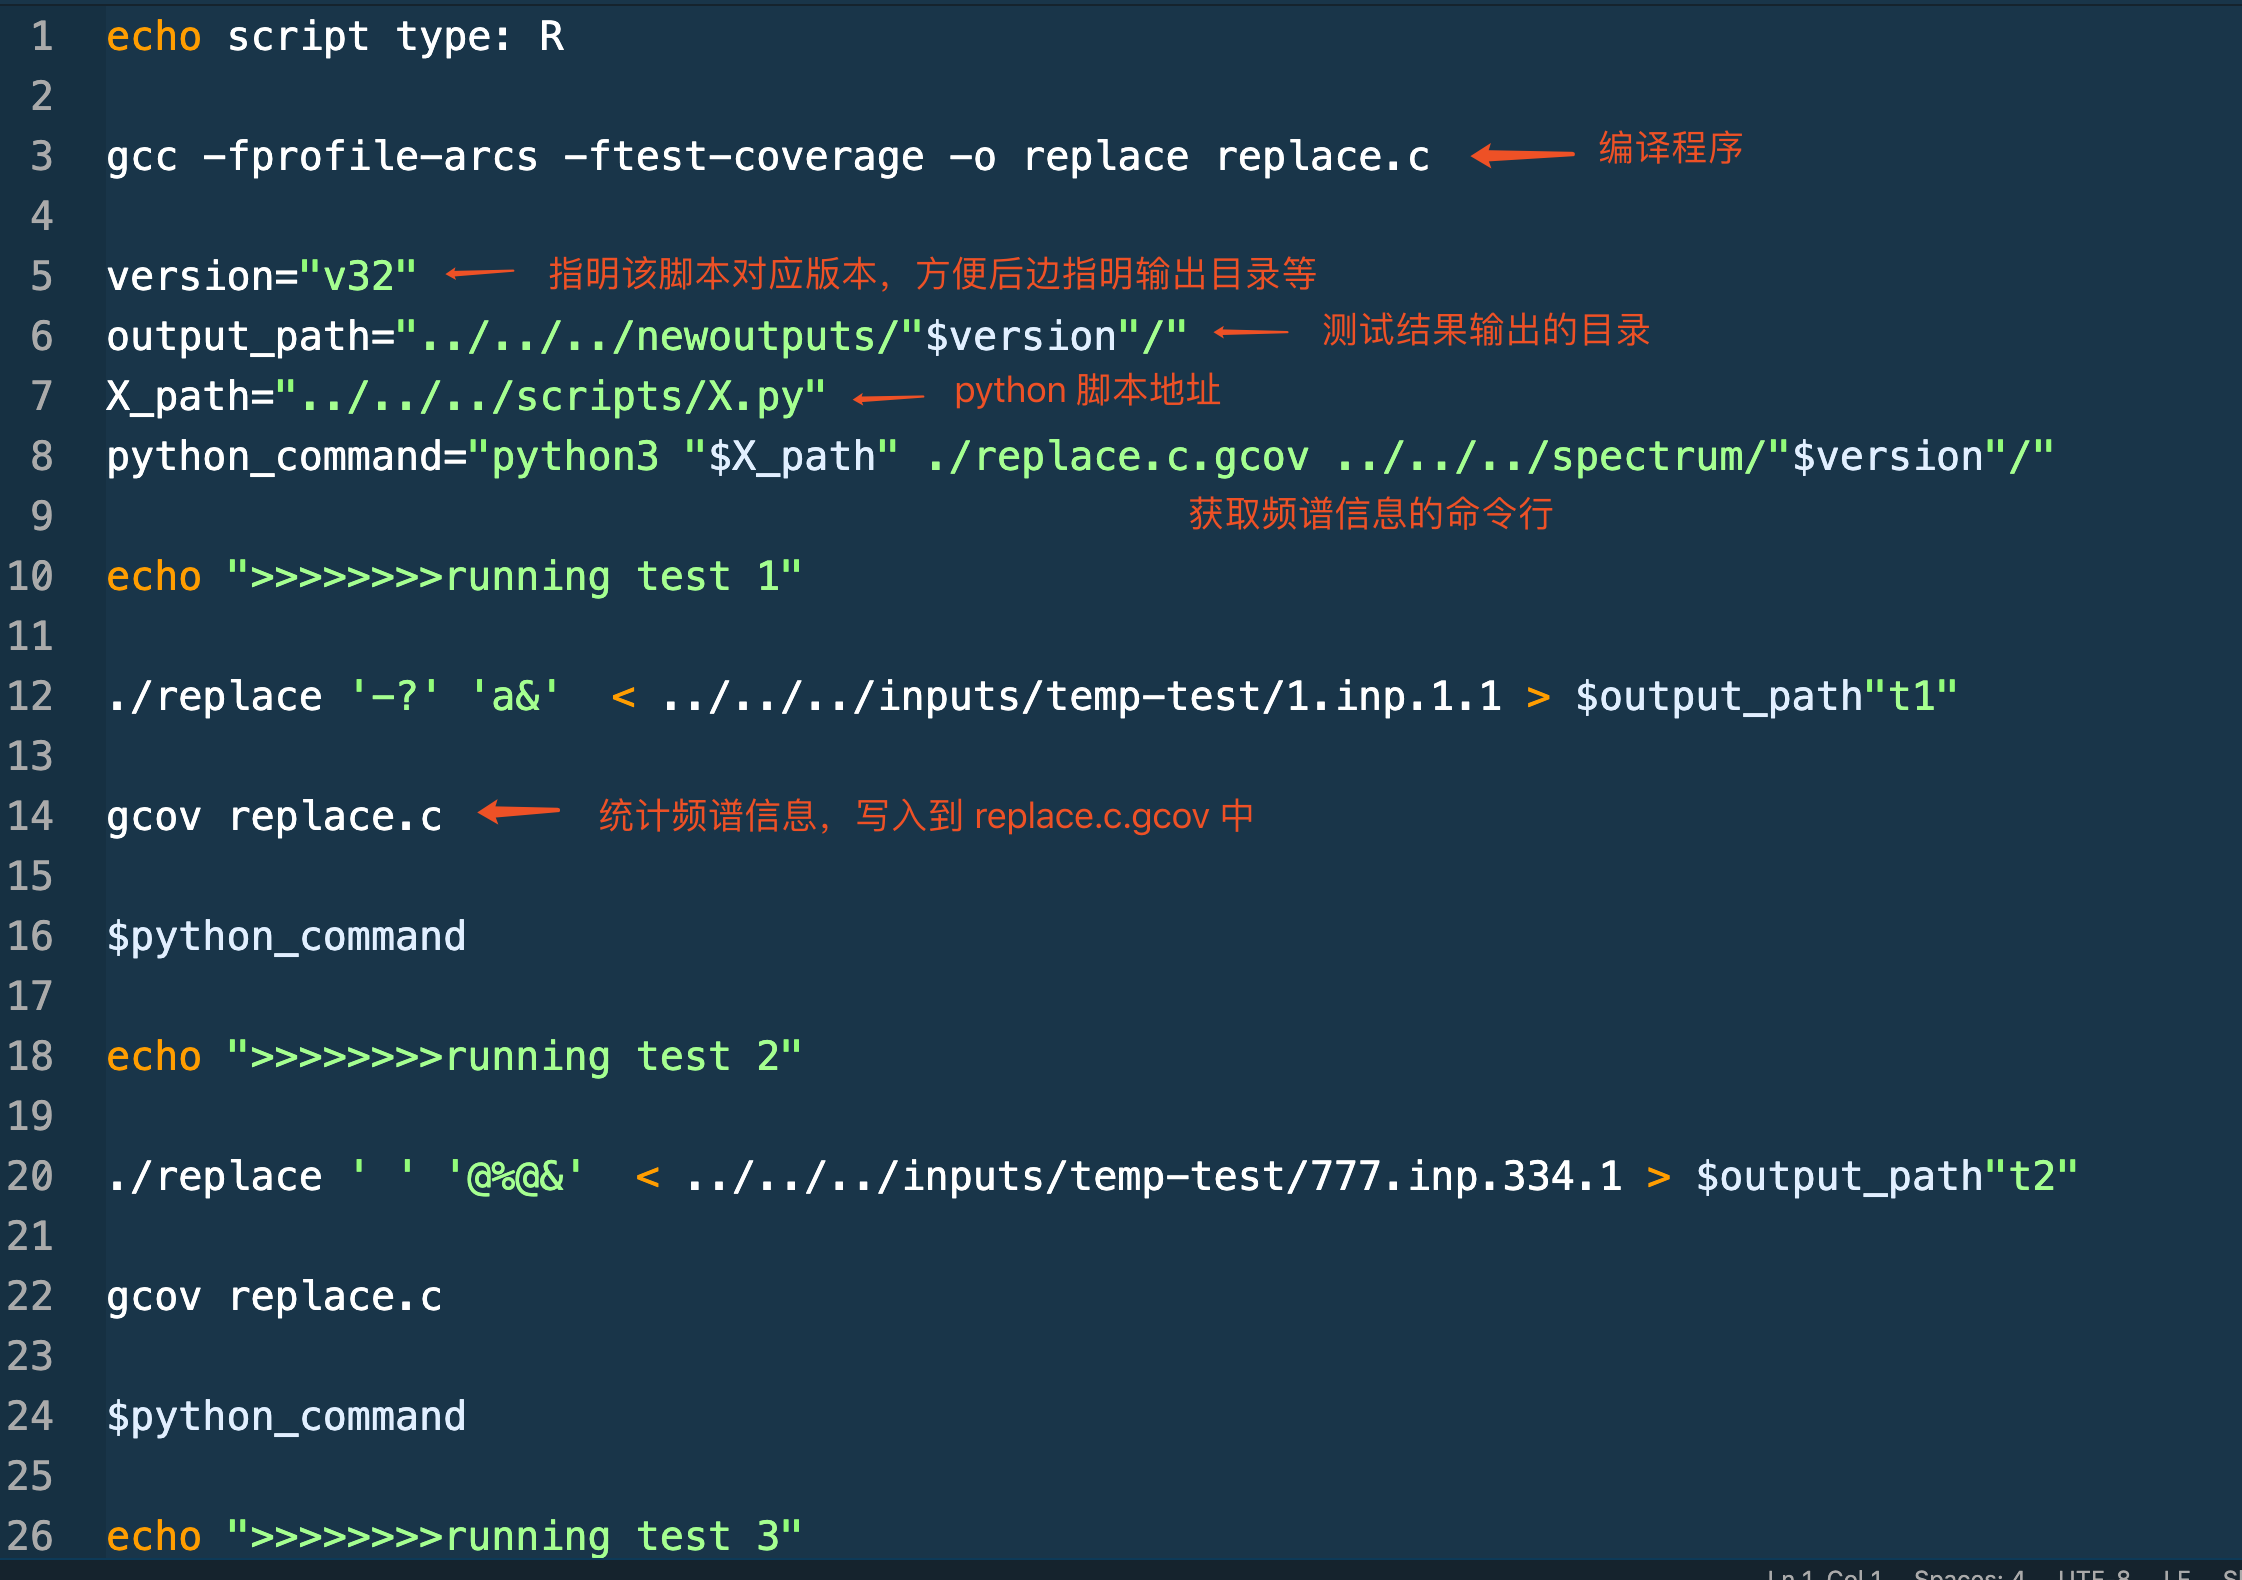Click line number 12 in the gutter

pos(30,696)
